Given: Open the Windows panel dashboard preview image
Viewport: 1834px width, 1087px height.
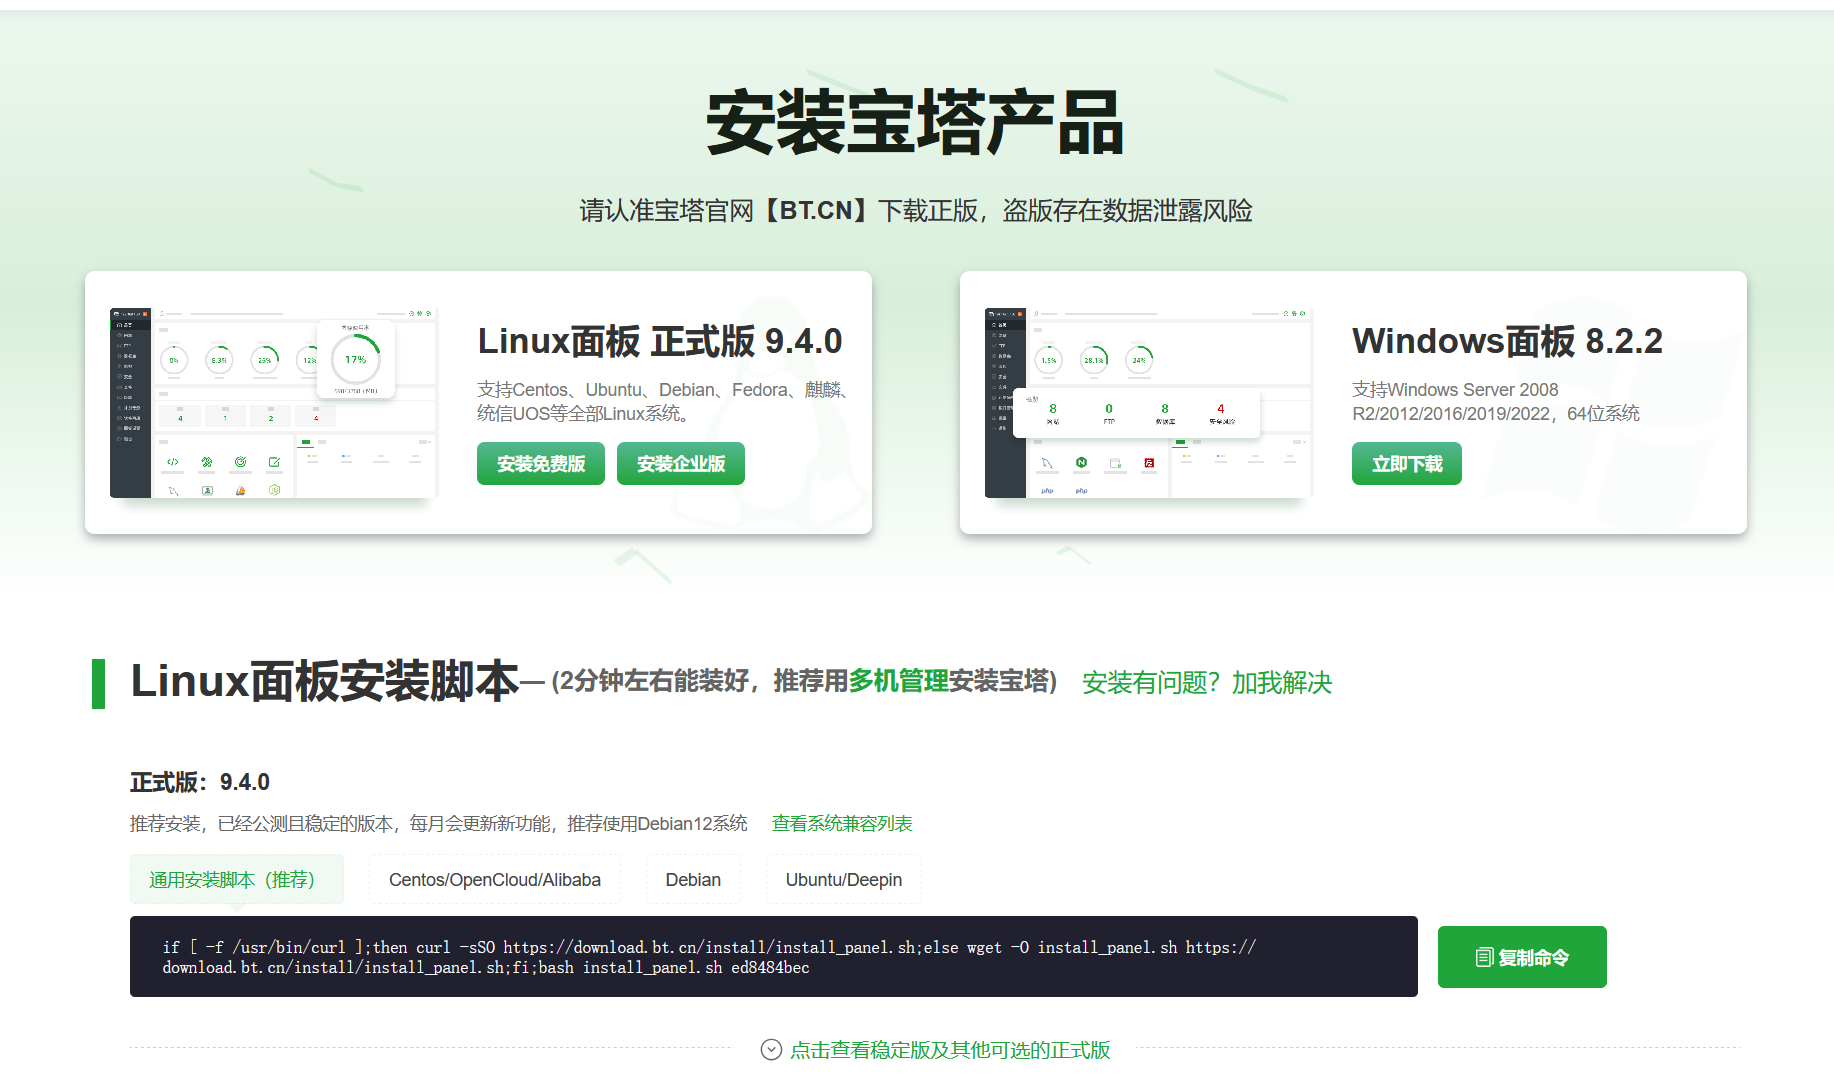Looking at the screenshot, I should (x=1147, y=403).
